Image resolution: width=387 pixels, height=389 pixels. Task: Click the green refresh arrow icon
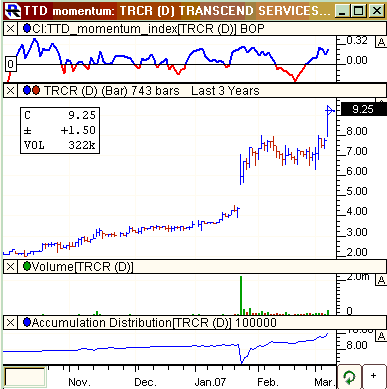pyautogui.click(x=349, y=377)
